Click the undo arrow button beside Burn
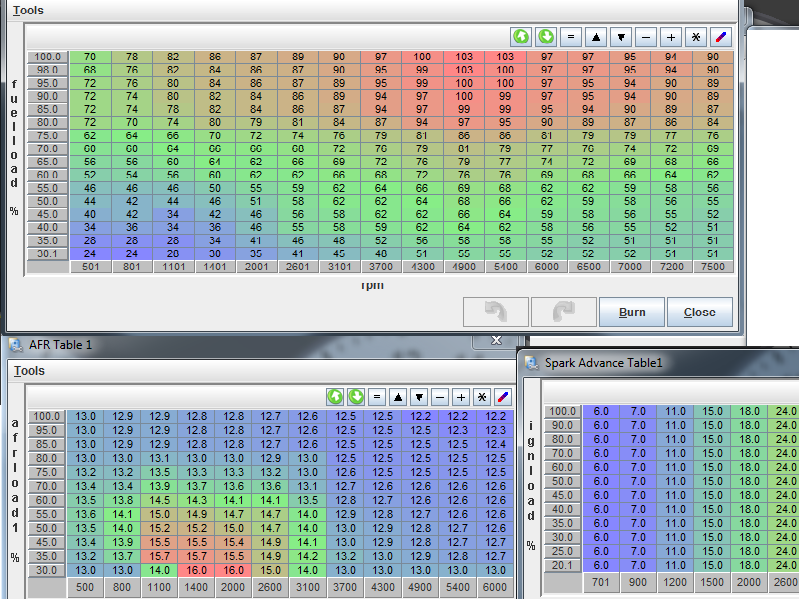 click(494, 312)
